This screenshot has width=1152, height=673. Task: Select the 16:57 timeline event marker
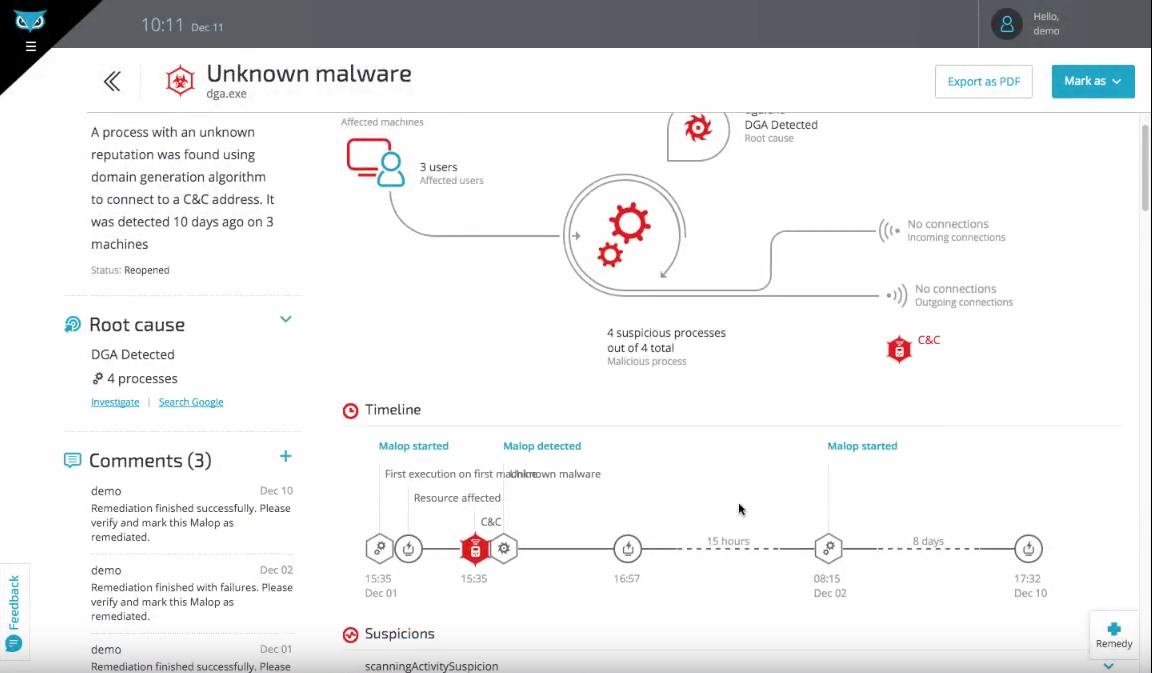(627, 548)
